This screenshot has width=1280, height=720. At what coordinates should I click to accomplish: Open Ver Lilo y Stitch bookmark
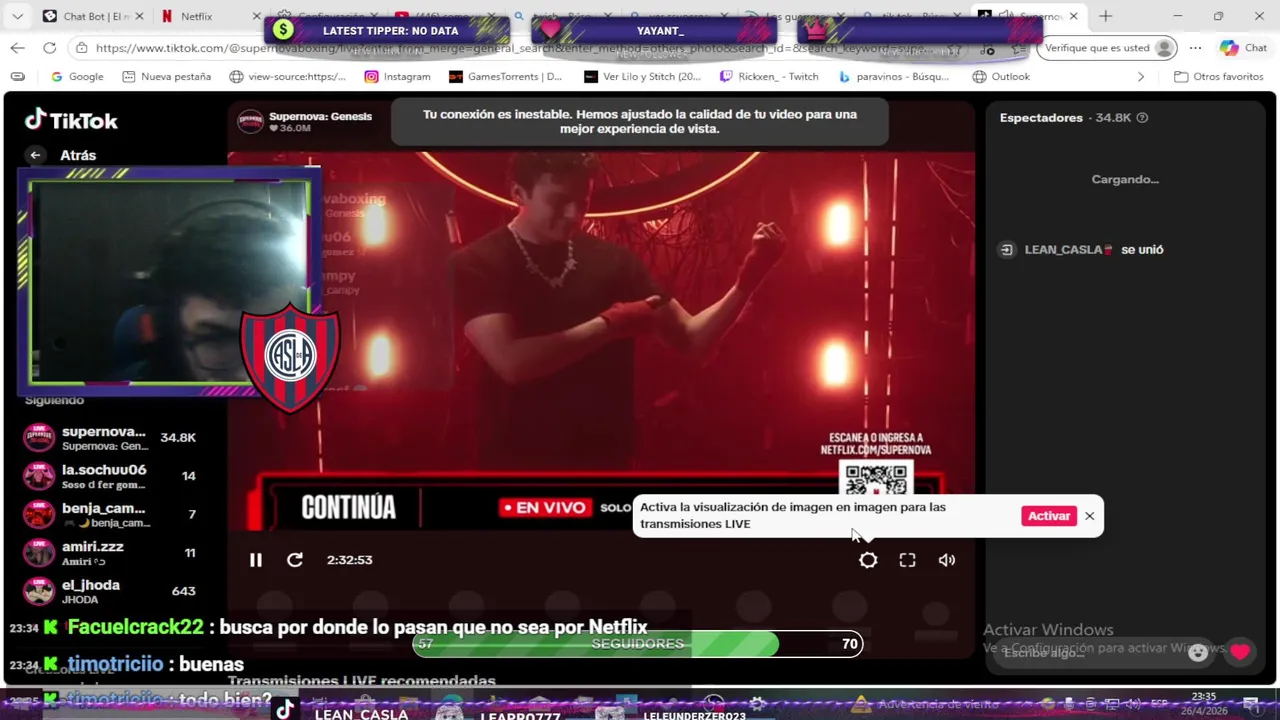[643, 76]
